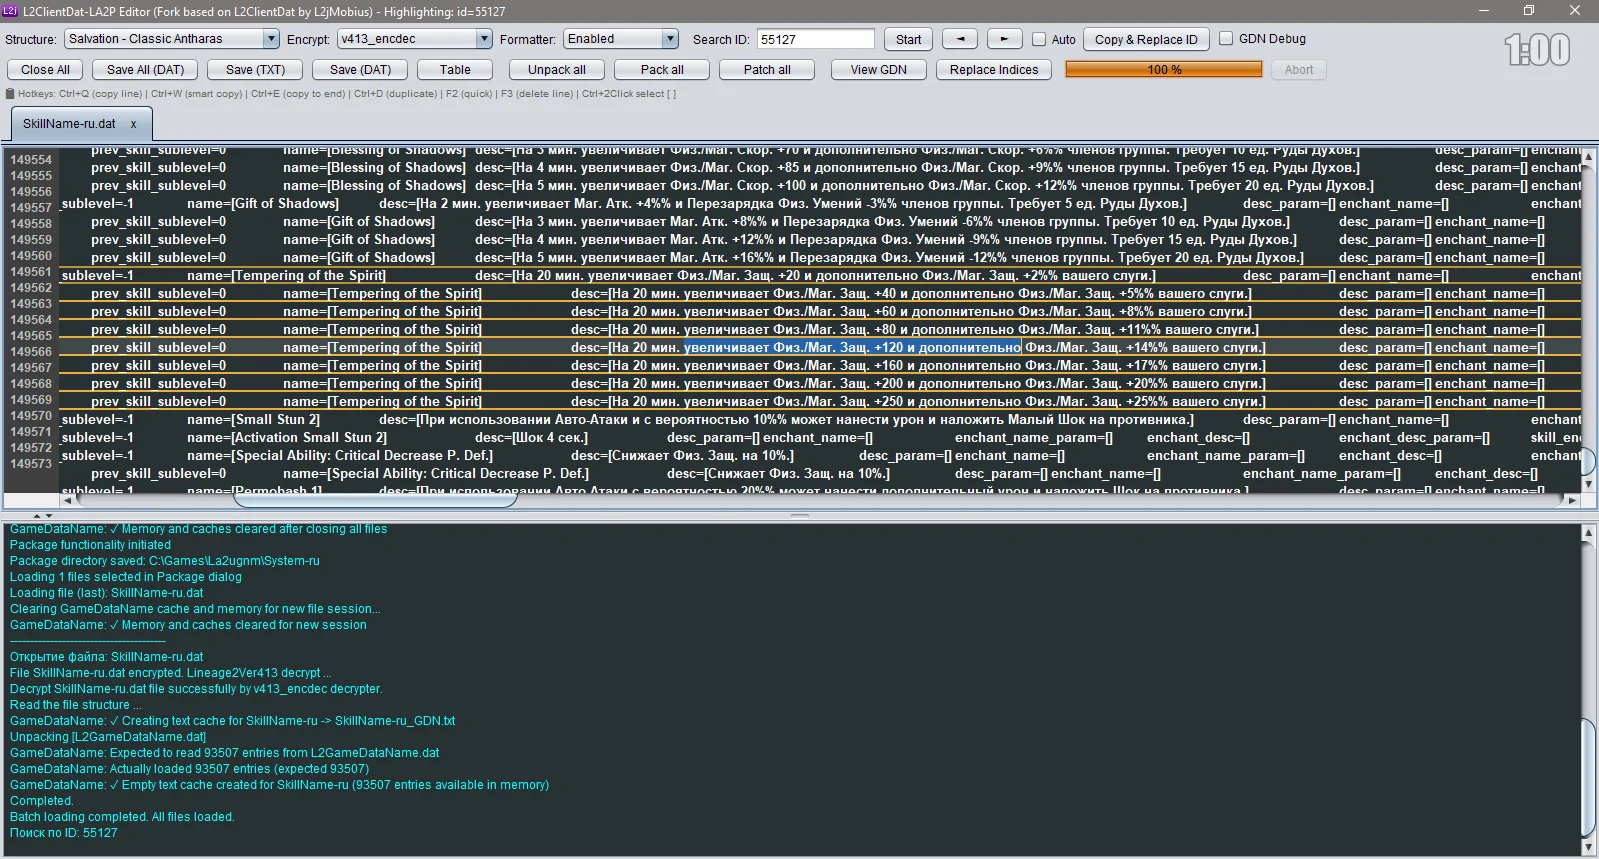The image size is (1599, 859).
Task: Click the next search result arrow button
Action: click(x=1004, y=39)
